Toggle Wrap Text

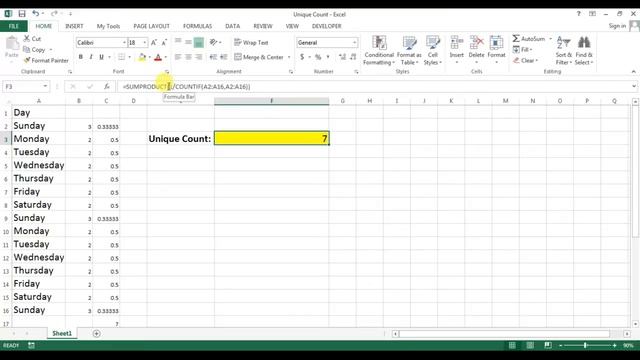click(x=251, y=42)
